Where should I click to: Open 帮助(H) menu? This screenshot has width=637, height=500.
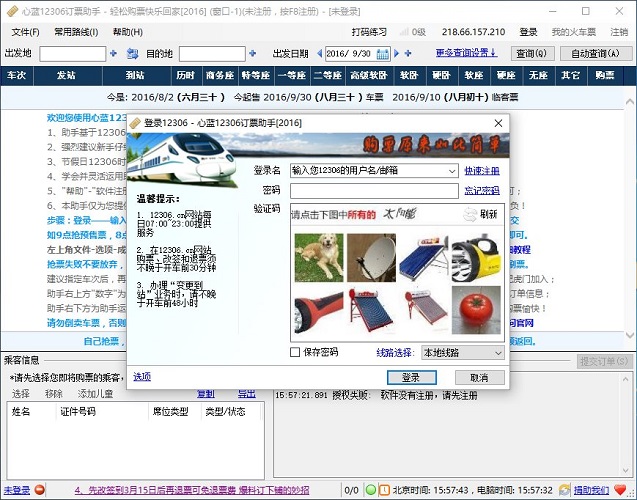point(128,32)
